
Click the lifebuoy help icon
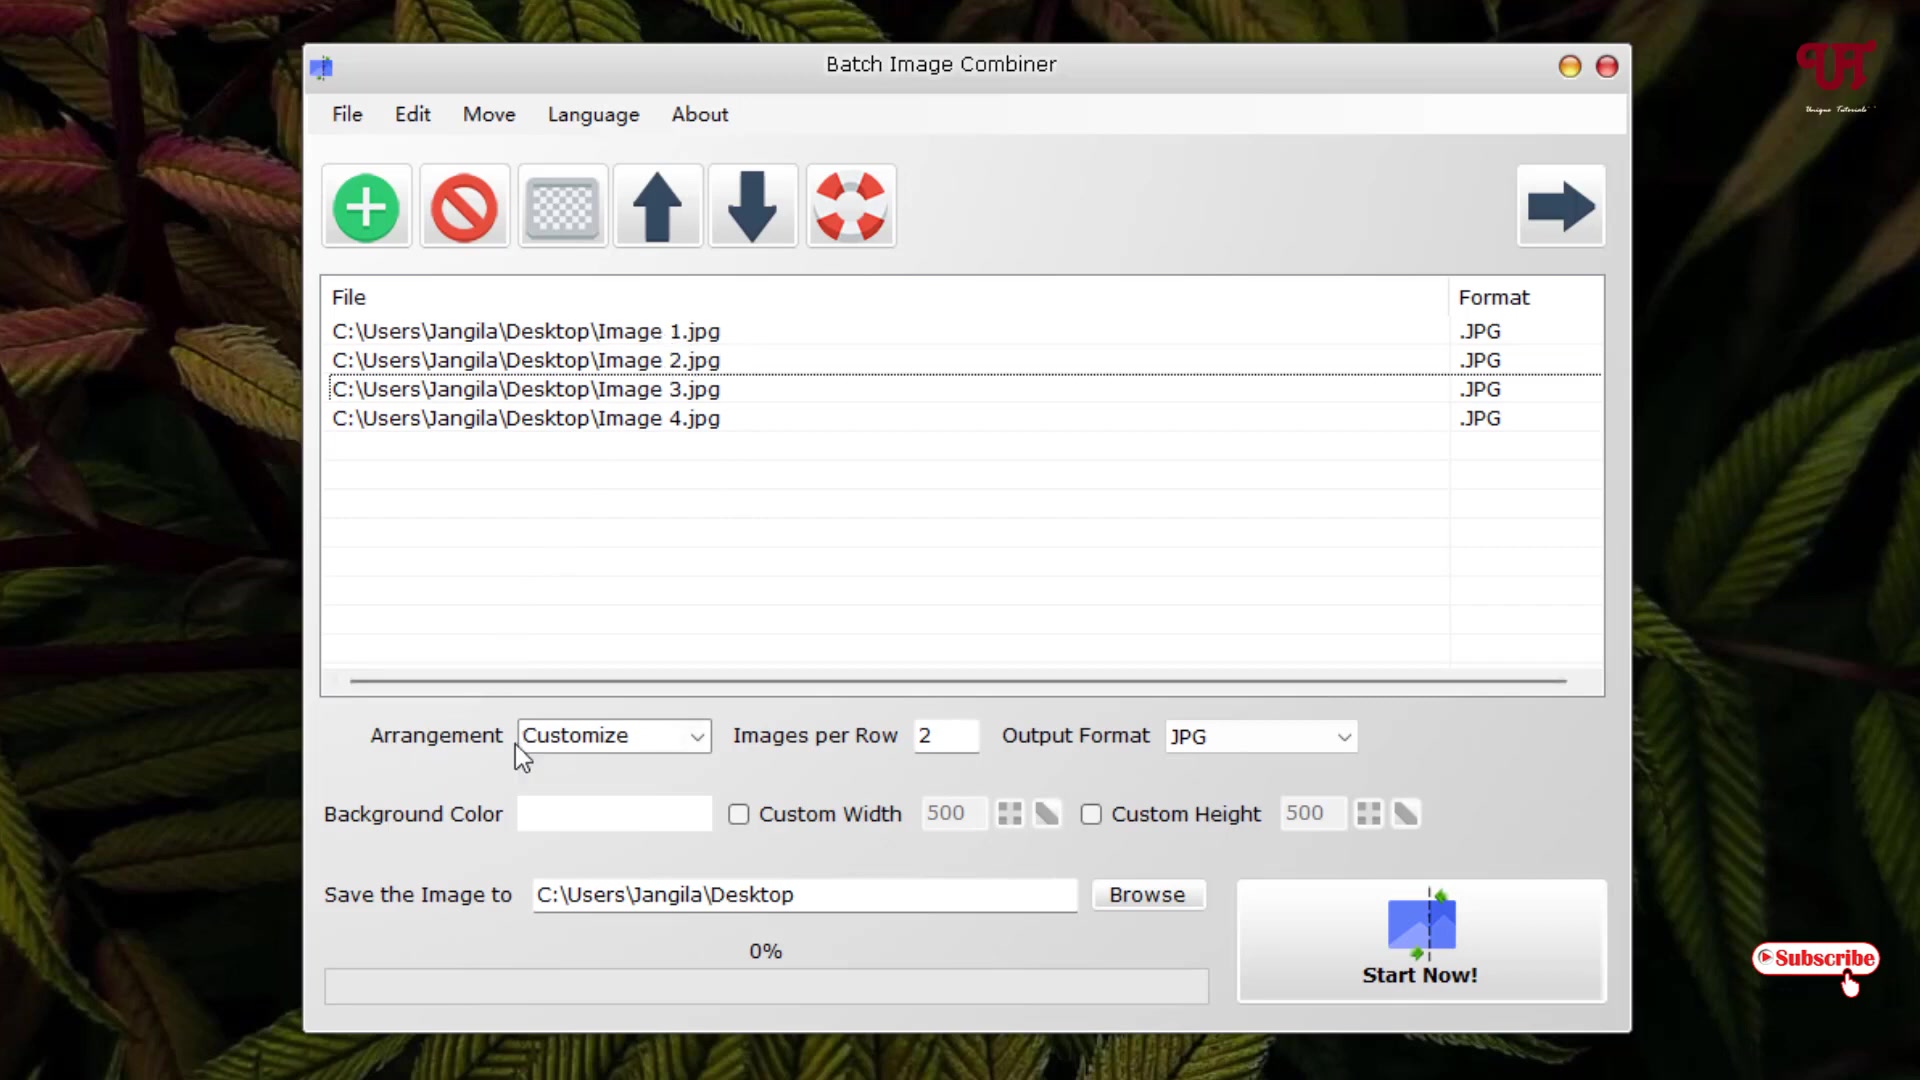click(850, 206)
